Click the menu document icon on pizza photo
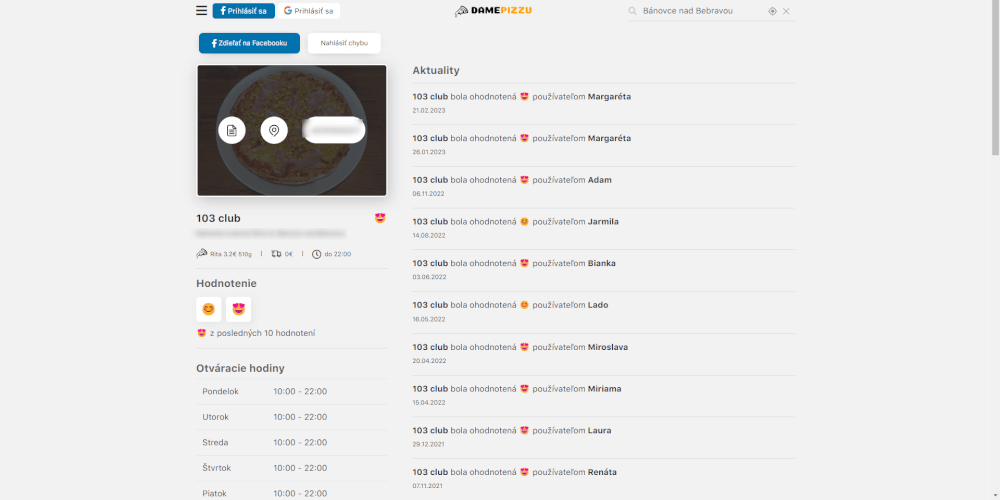The width and height of the screenshot is (1000, 500). (x=232, y=130)
